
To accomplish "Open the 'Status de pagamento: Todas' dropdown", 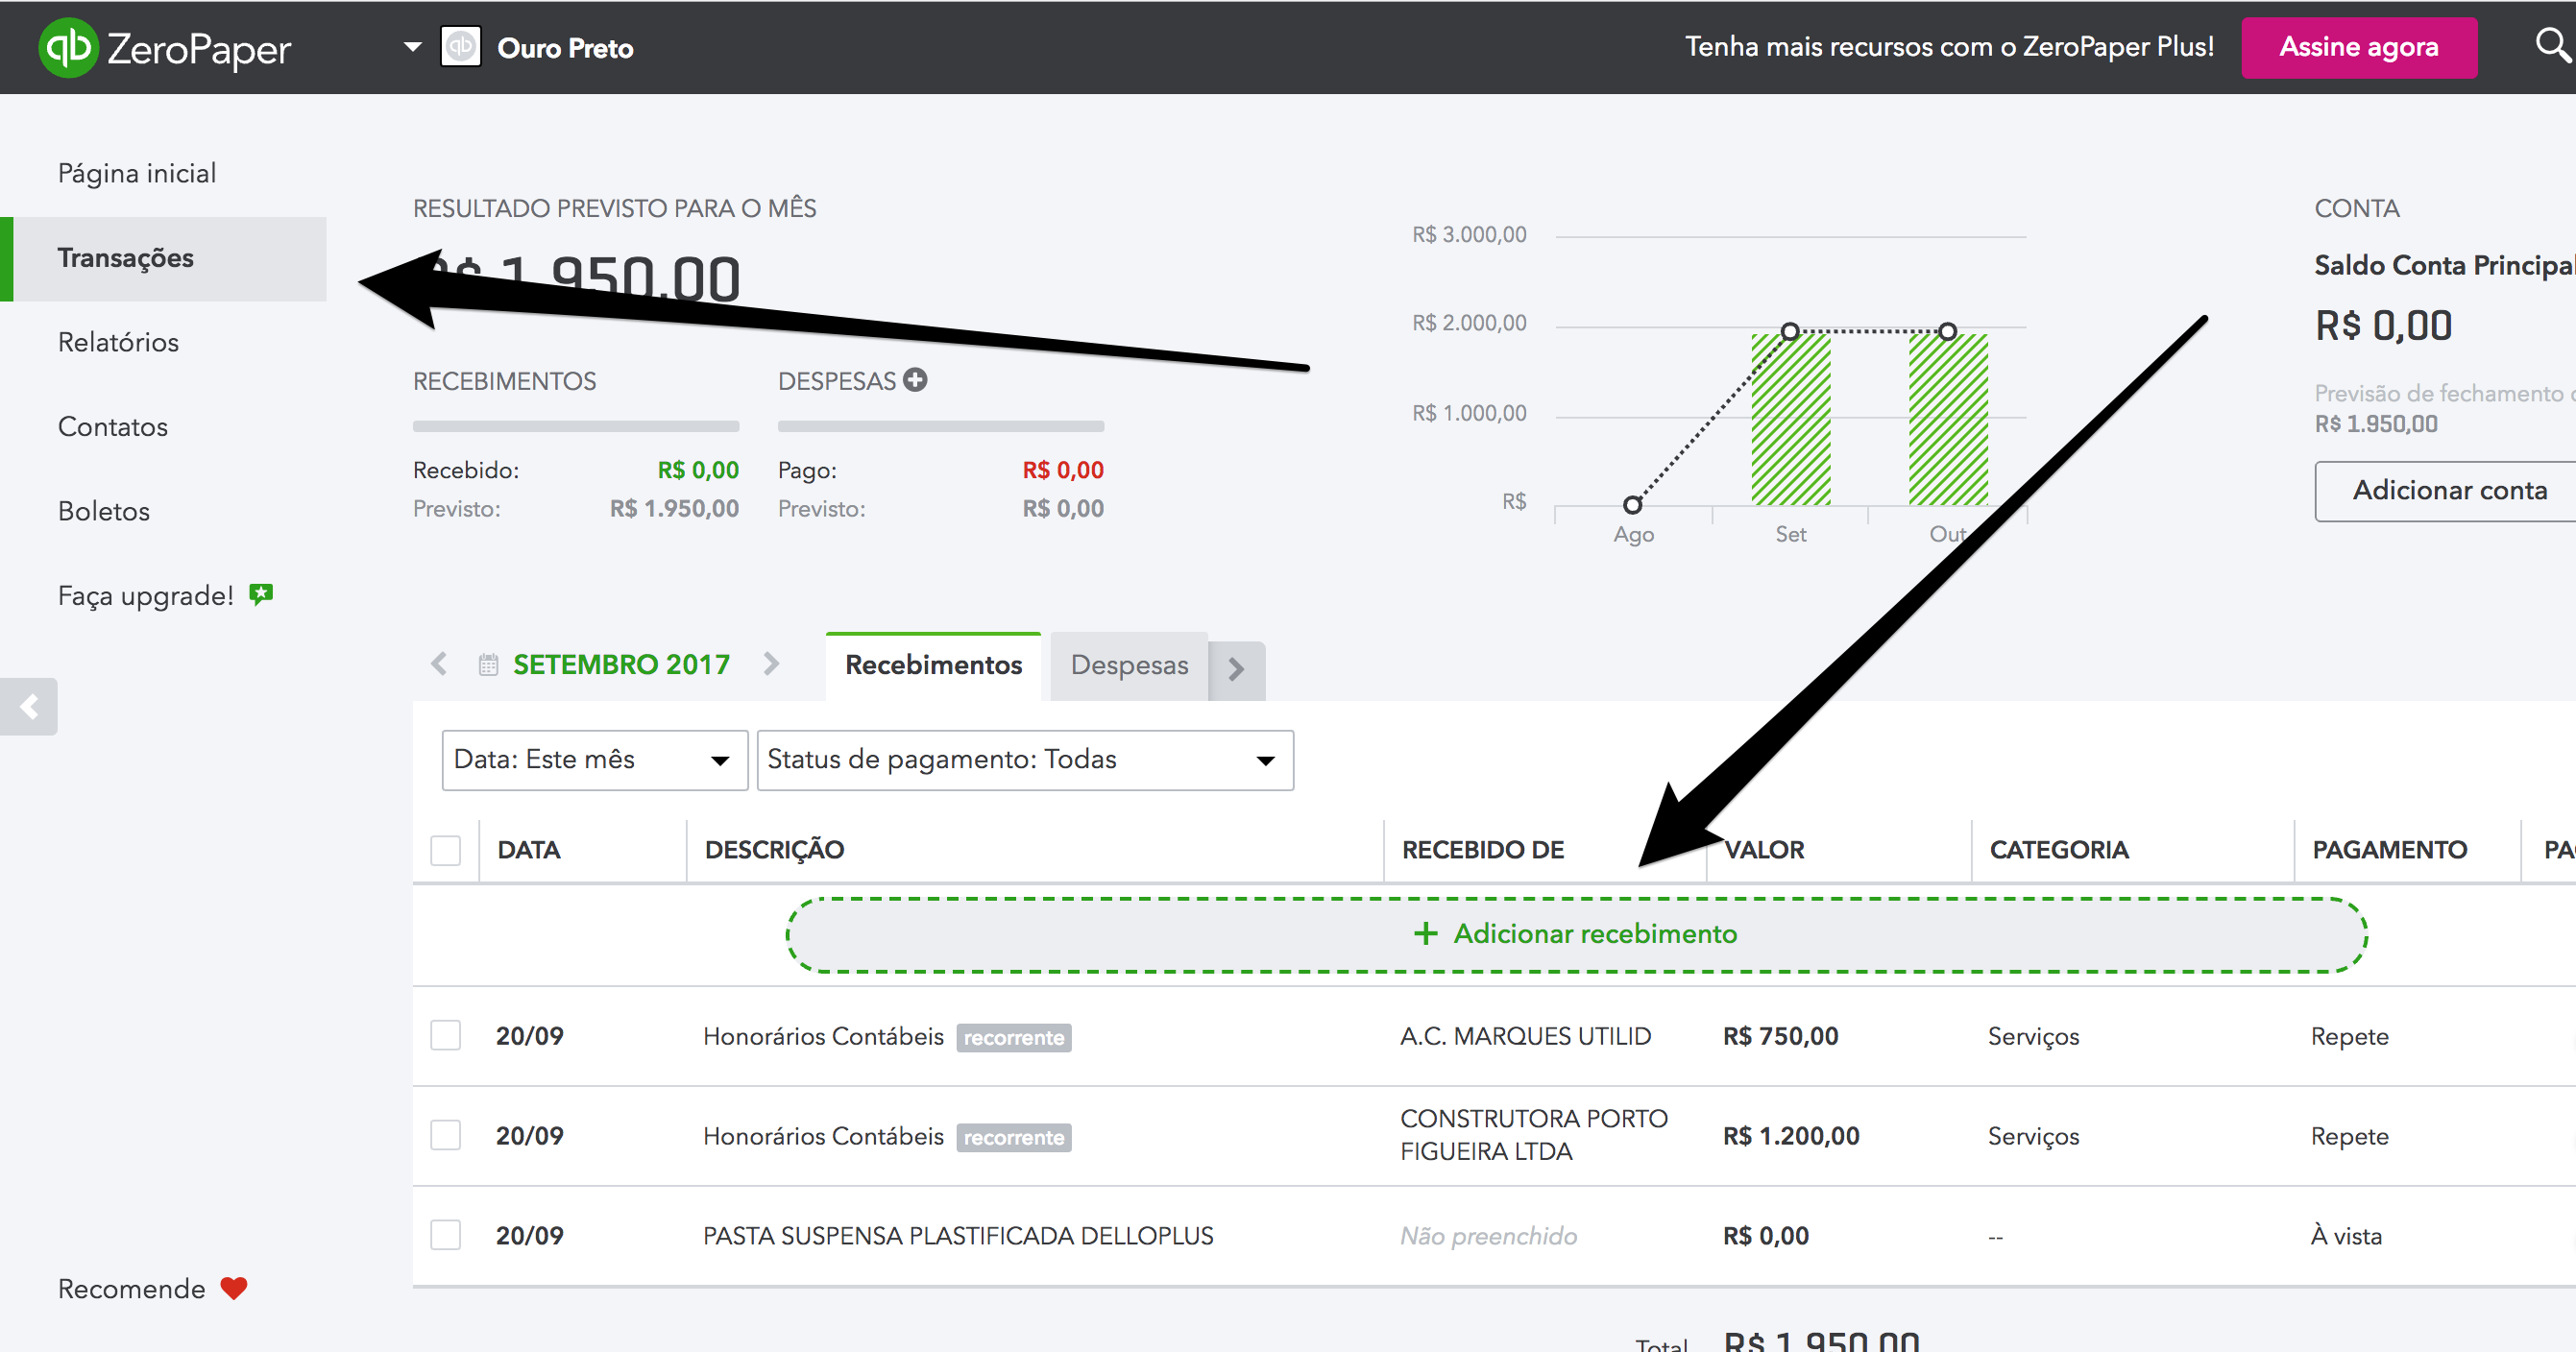I will [1024, 760].
